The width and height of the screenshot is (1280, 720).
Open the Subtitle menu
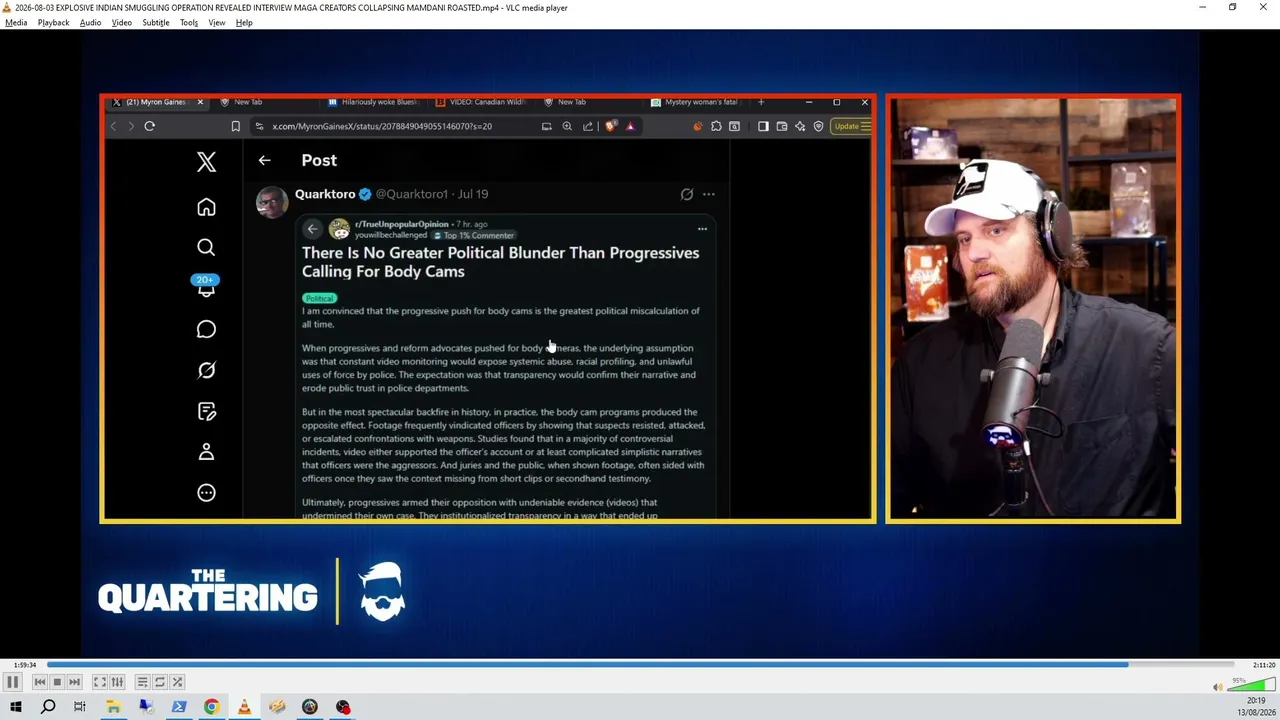click(x=156, y=23)
